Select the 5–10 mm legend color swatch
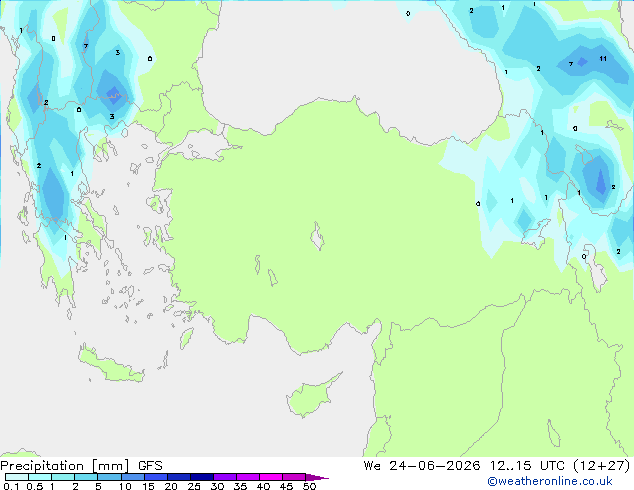 click(x=109, y=477)
